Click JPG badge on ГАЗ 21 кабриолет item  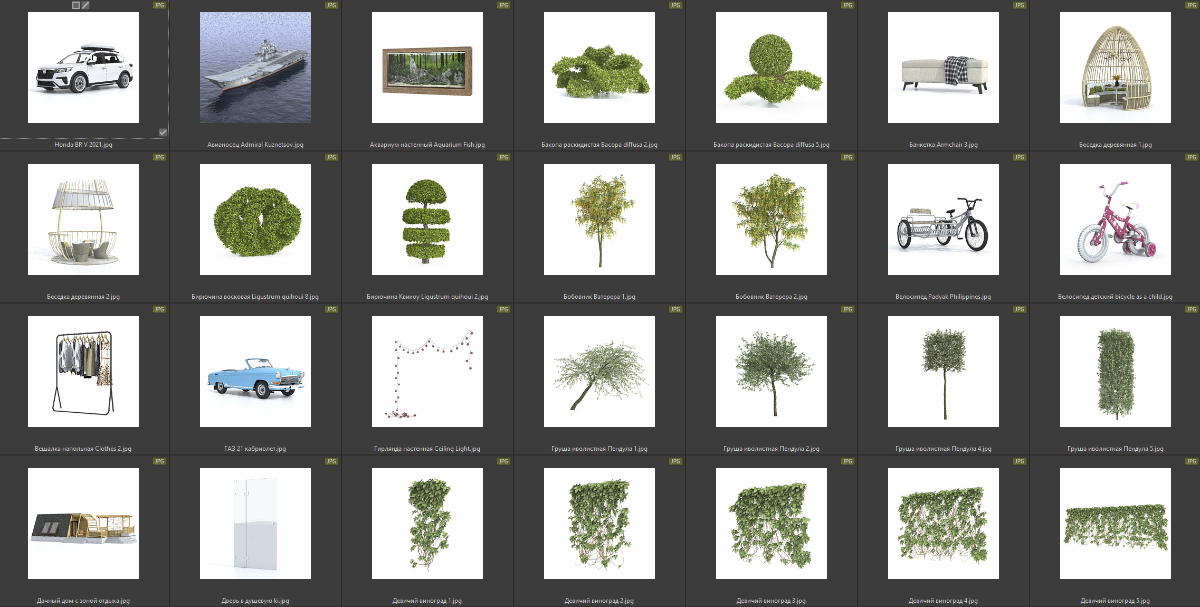point(331,310)
